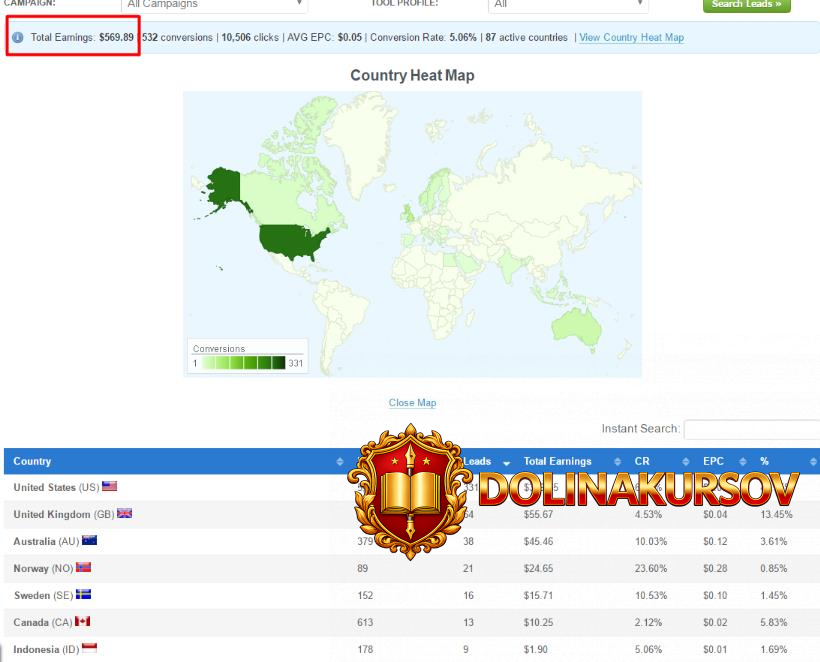The height and width of the screenshot is (662, 820).
Task: Open the View Country Heat Map link
Action: tap(631, 38)
